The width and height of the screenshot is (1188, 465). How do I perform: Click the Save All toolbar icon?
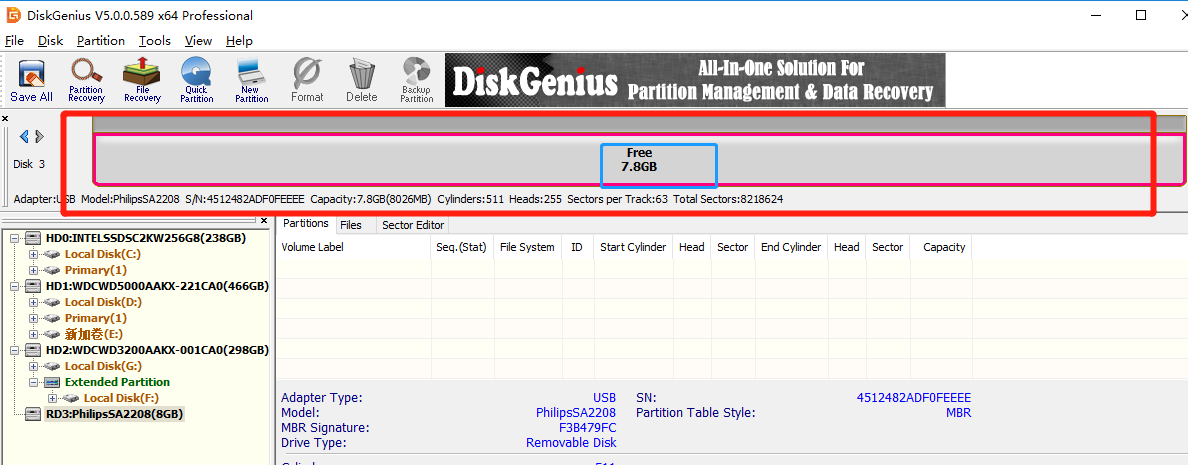[31, 81]
